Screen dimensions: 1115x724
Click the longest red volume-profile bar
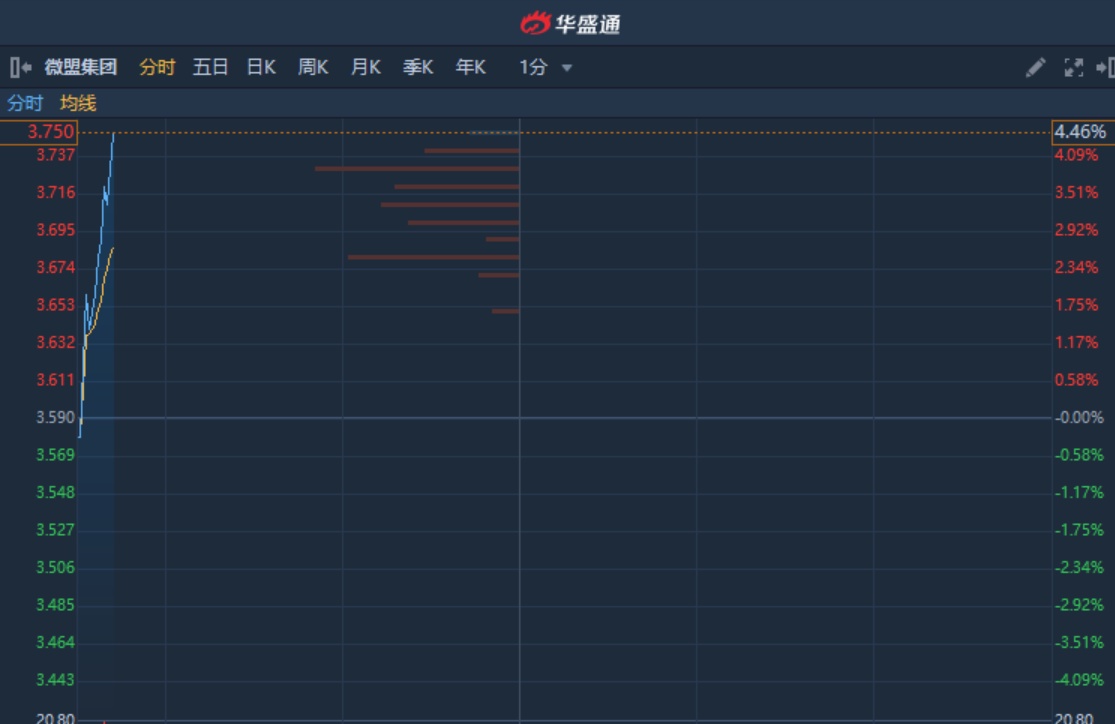(417, 169)
